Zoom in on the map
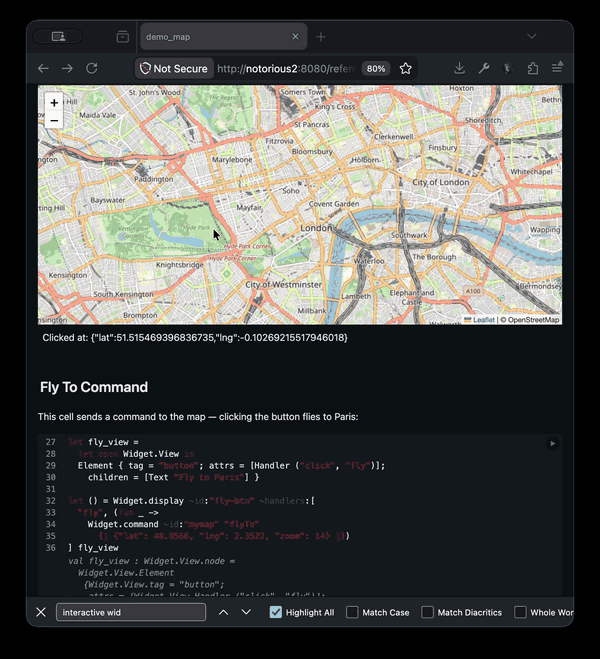This screenshot has width=600, height=659. pos(54,102)
